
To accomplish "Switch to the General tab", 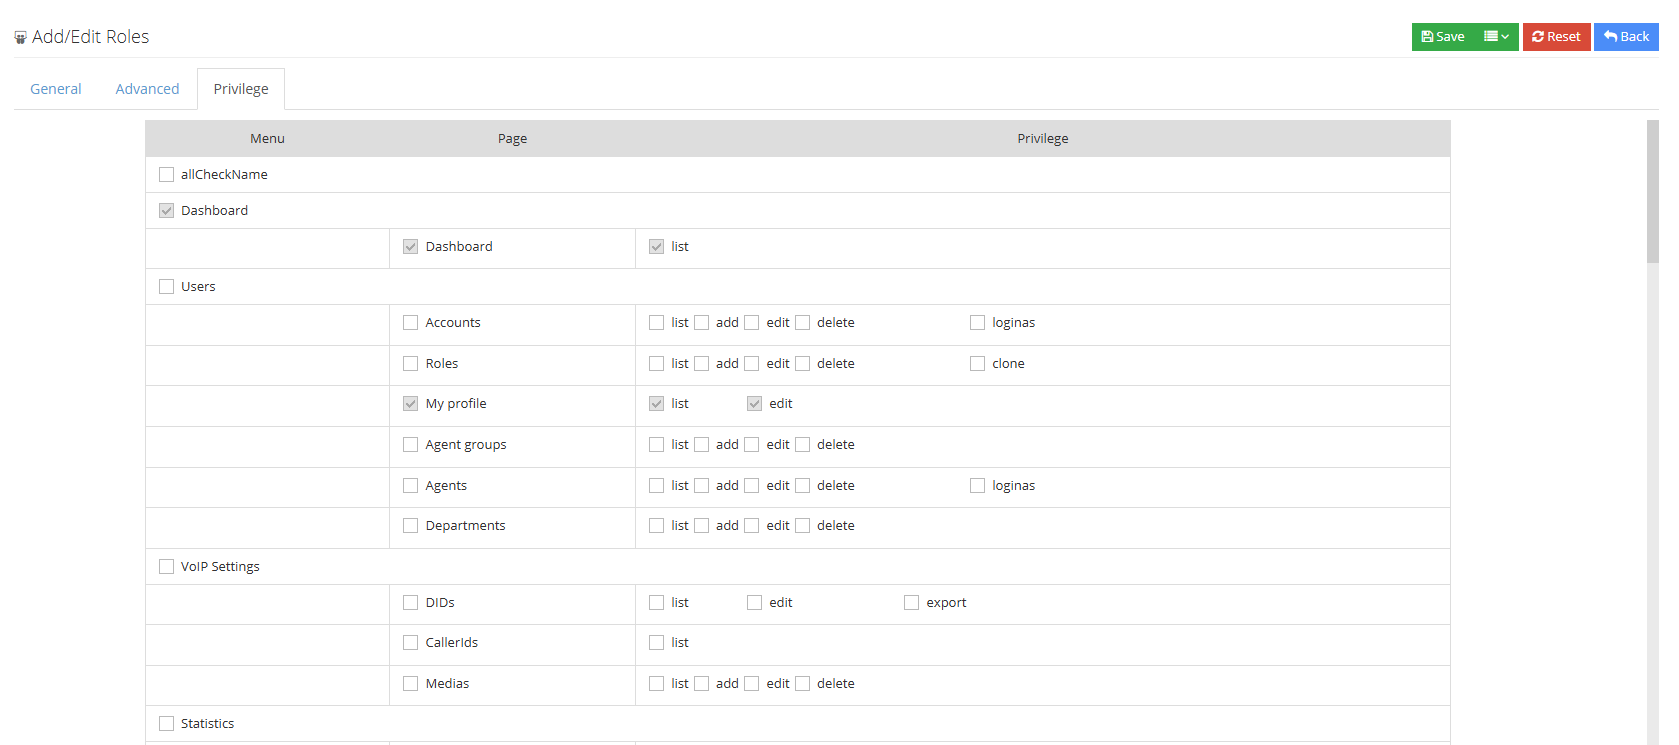I will (x=56, y=89).
